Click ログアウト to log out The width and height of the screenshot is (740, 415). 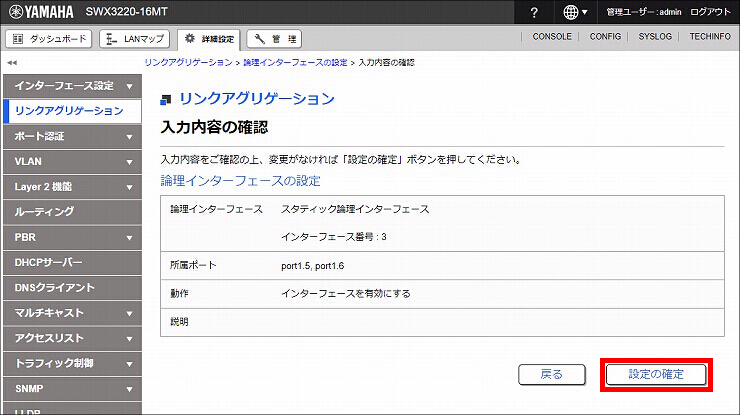pyautogui.click(x=710, y=12)
